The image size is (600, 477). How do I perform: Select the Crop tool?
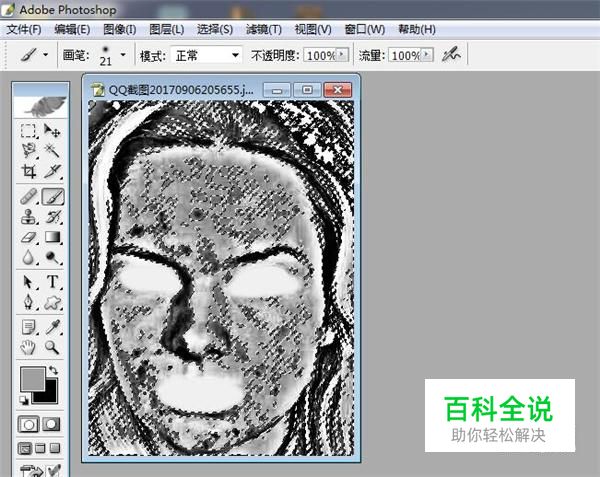point(28,171)
